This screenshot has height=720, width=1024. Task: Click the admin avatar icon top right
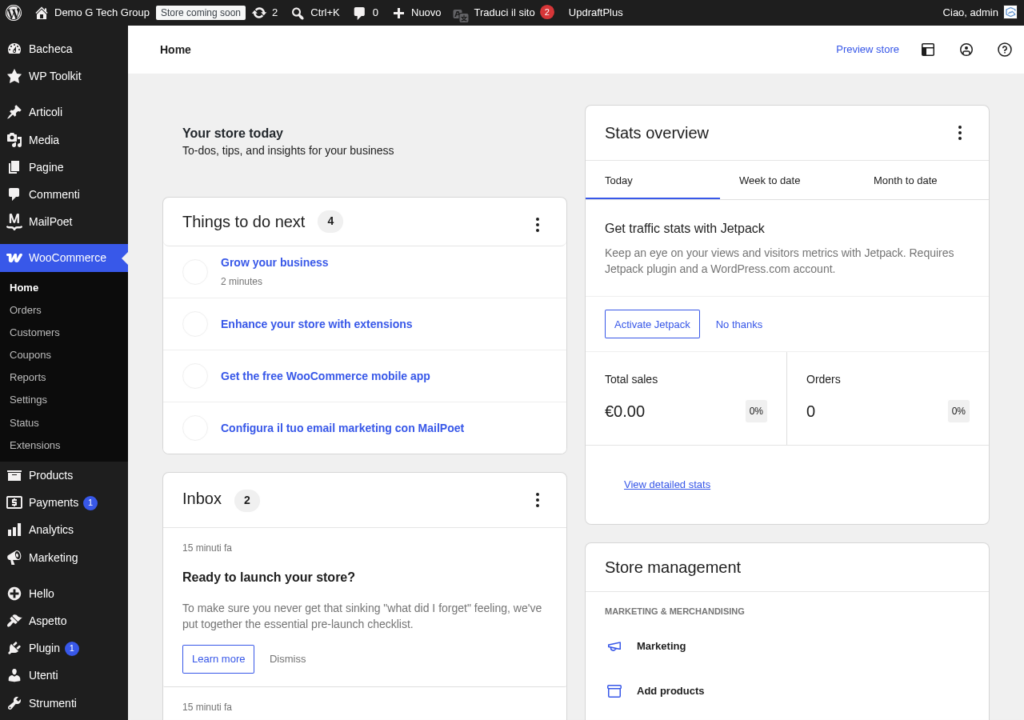click(1010, 12)
